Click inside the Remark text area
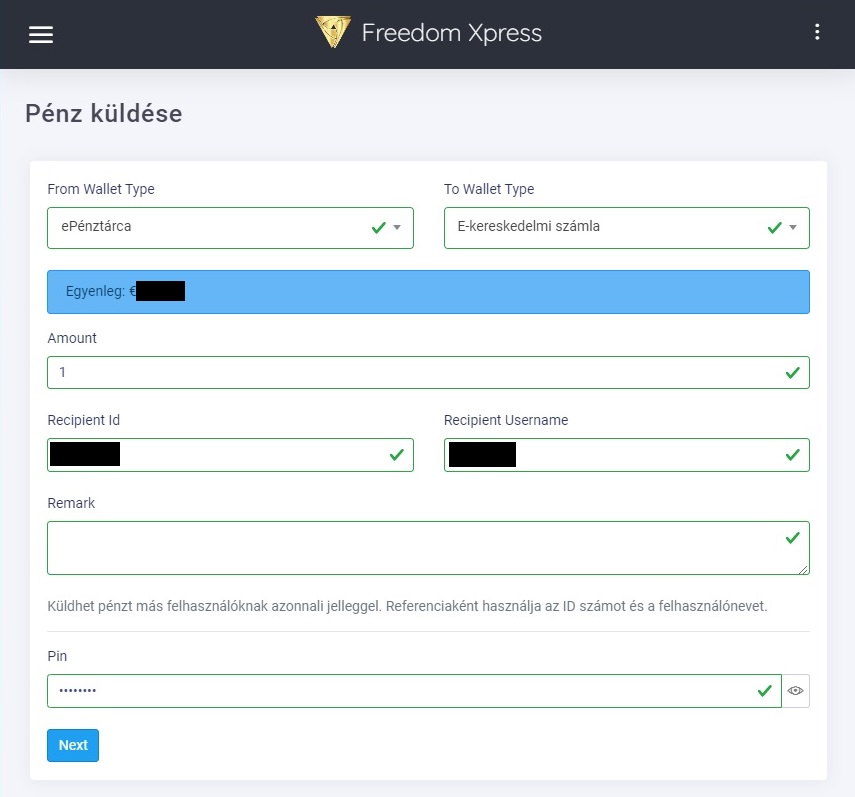 [400, 548]
